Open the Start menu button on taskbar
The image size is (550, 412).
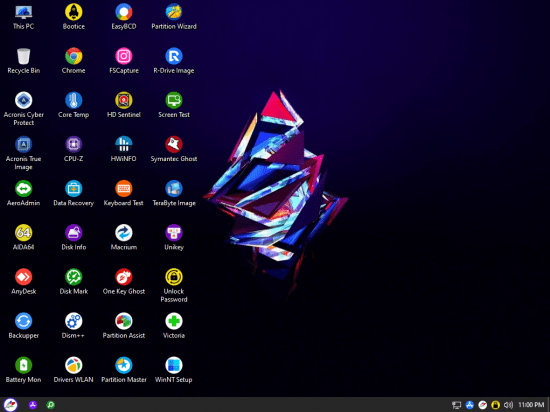(x=10, y=405)
